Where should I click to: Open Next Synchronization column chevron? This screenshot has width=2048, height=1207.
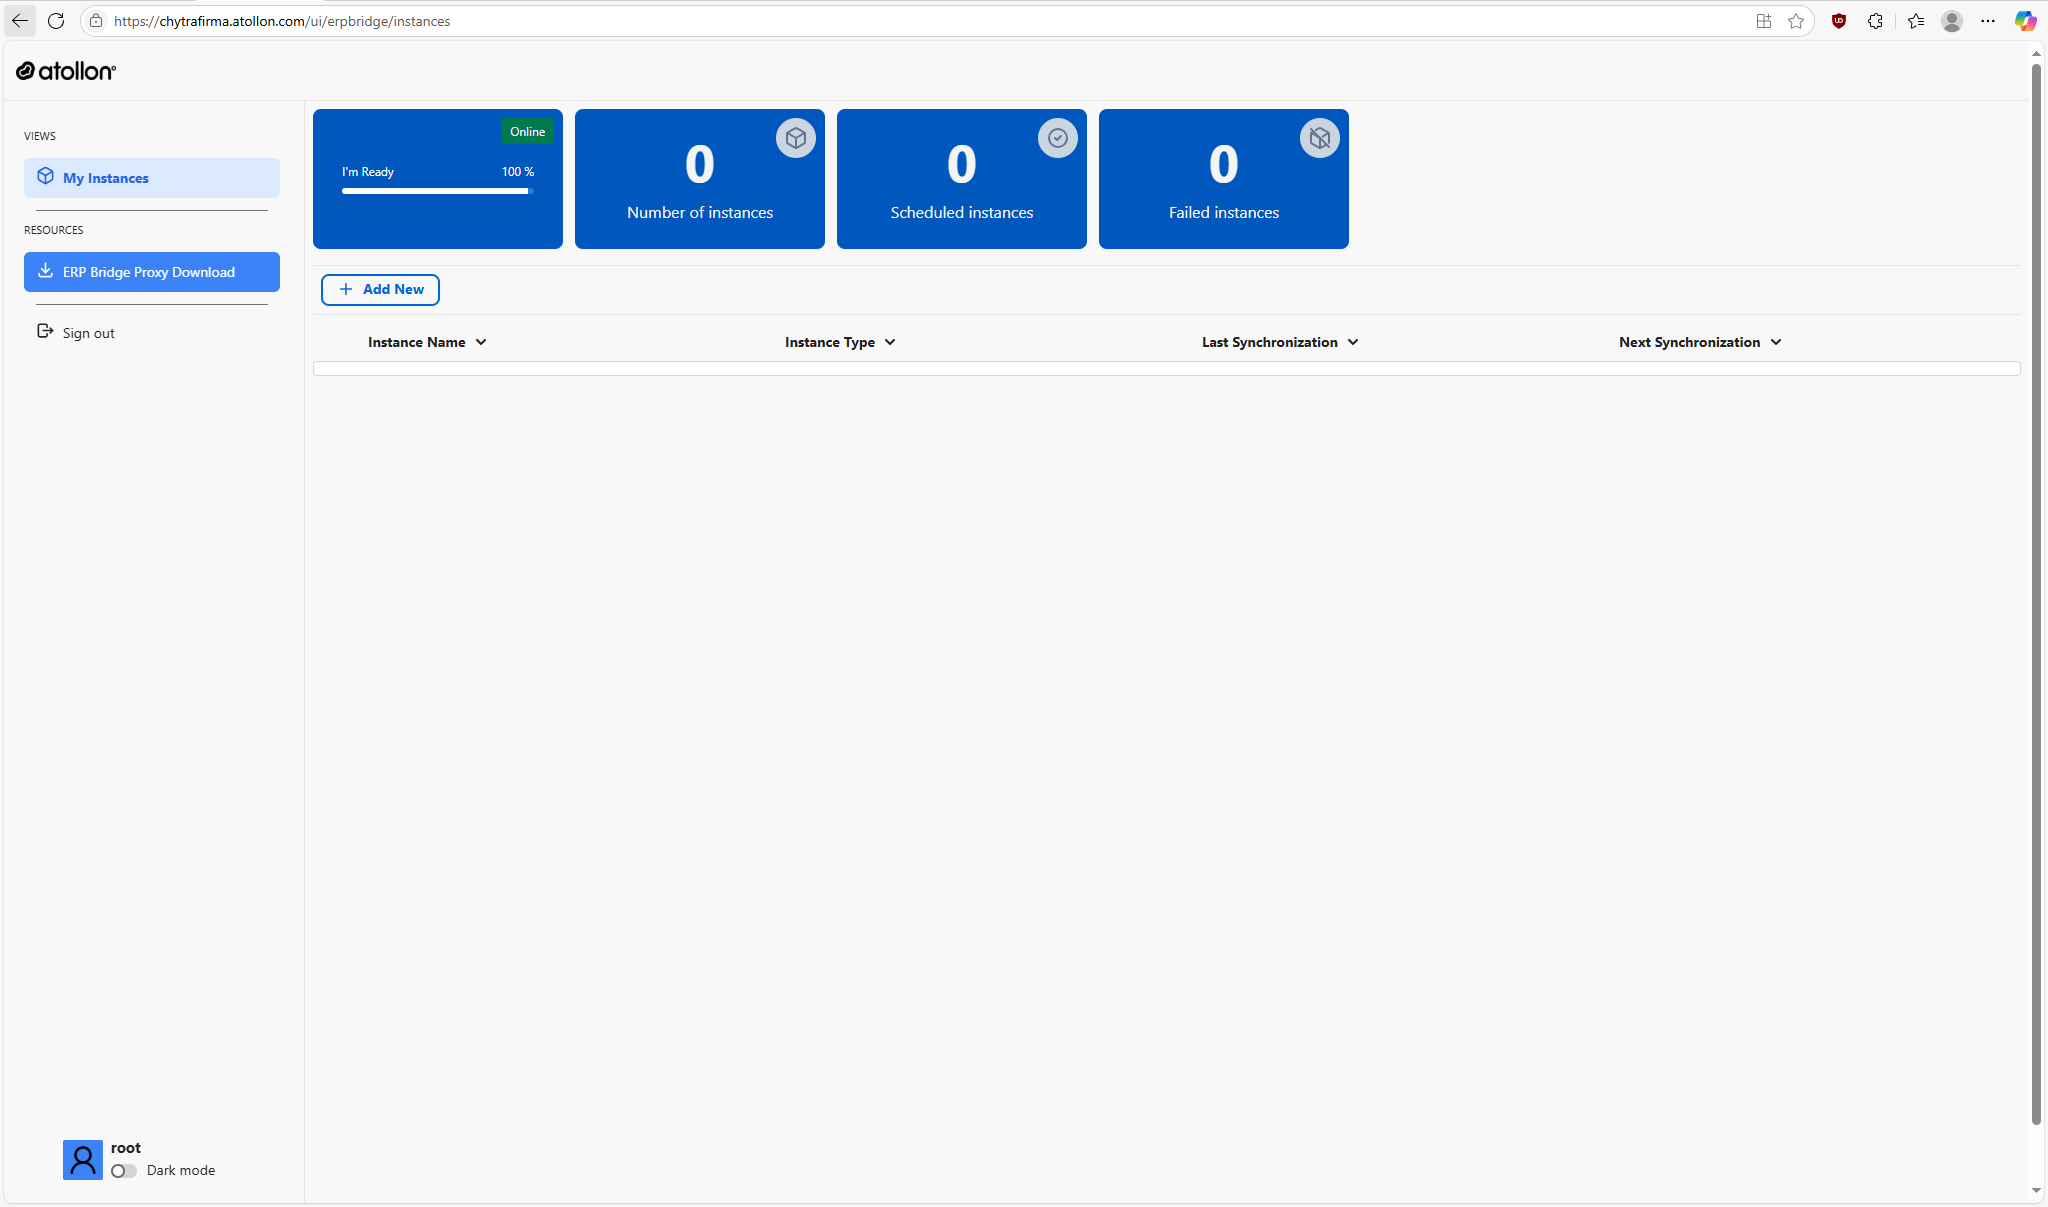tap(1776, 342)
